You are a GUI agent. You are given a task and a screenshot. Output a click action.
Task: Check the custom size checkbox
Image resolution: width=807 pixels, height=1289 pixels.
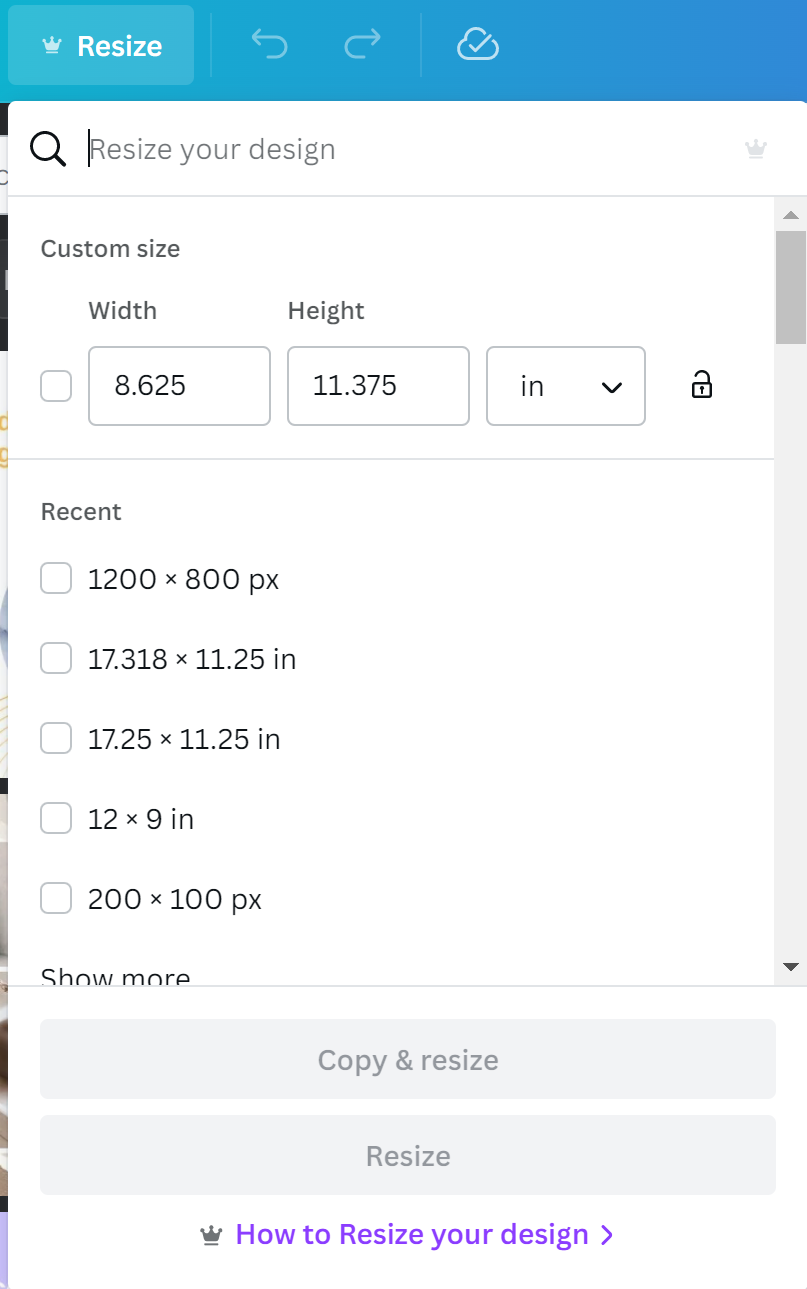(x=56, y=386)
